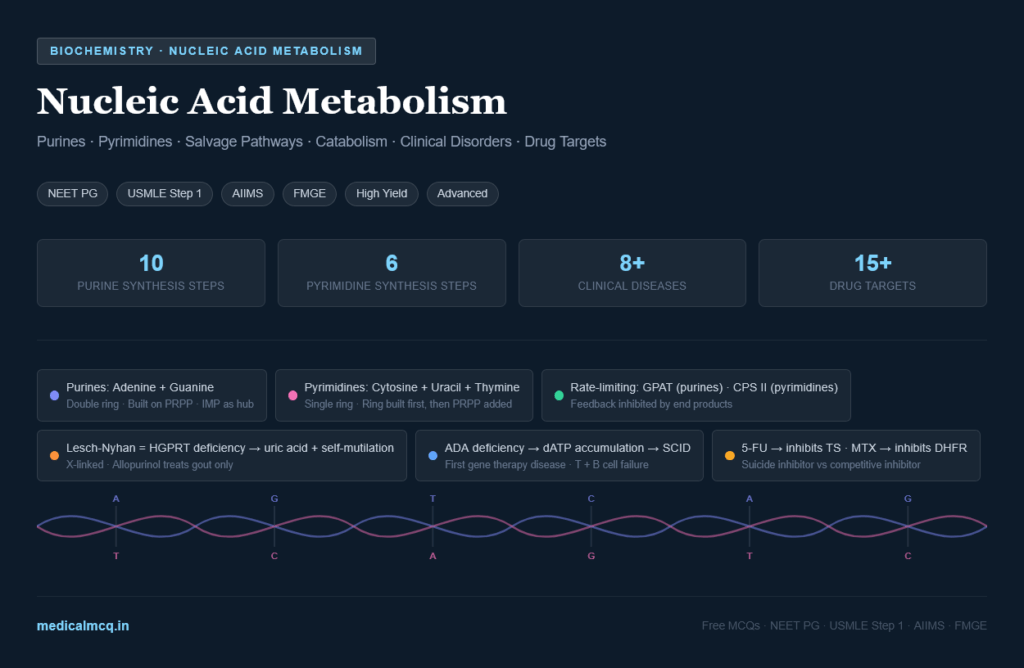The image size is (1024, 668).
Task: Toggle the NEET PG exam filter
Action: 72,193
